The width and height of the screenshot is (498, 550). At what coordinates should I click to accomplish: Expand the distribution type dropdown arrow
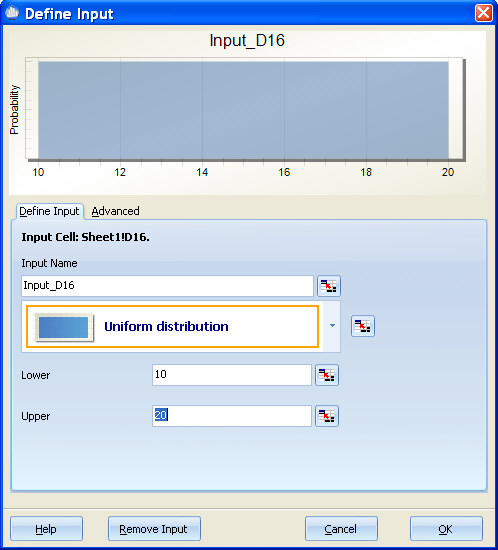[332, 326]
